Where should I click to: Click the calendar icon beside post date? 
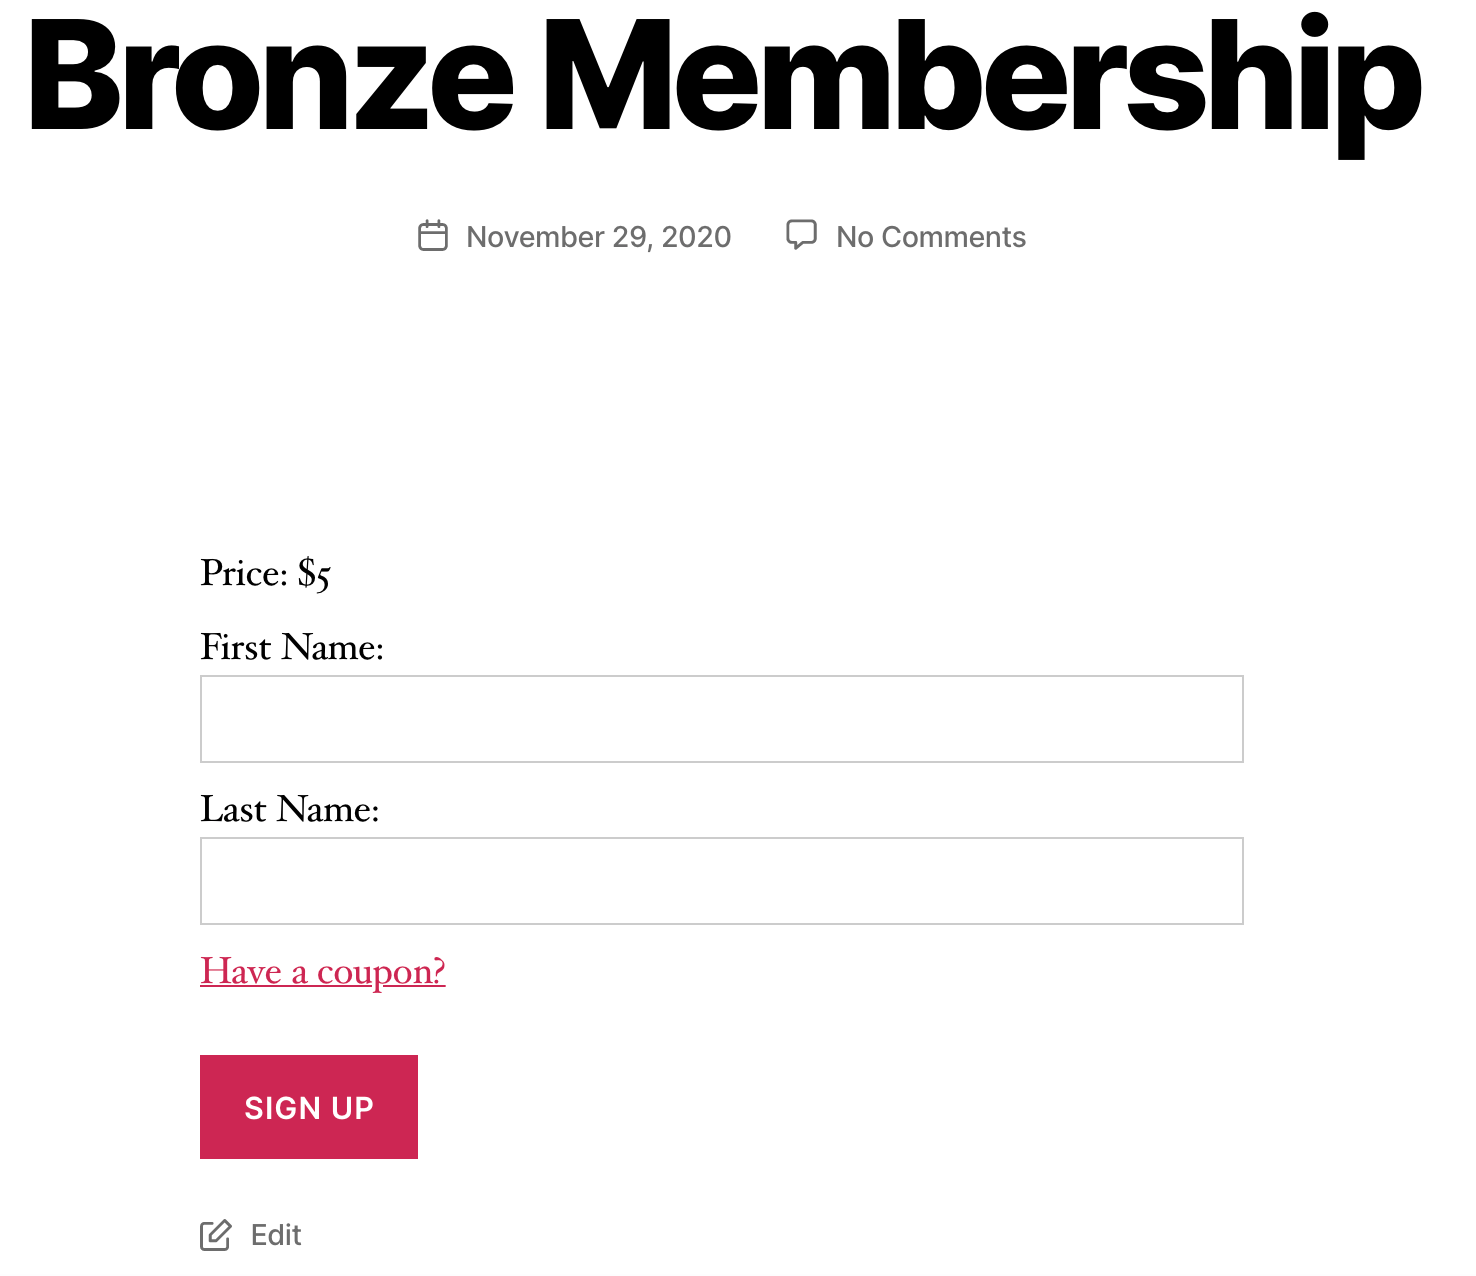coord(432,236)
